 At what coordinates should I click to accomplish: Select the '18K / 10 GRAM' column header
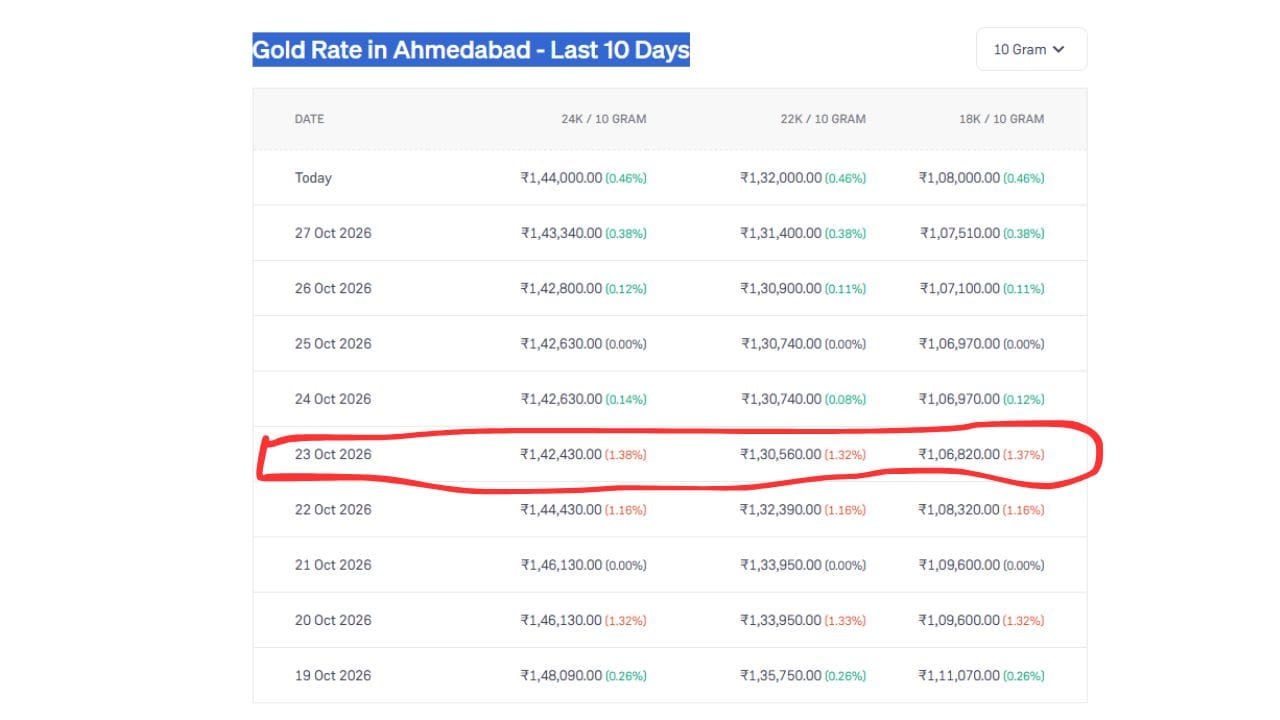click(1001, 119)
